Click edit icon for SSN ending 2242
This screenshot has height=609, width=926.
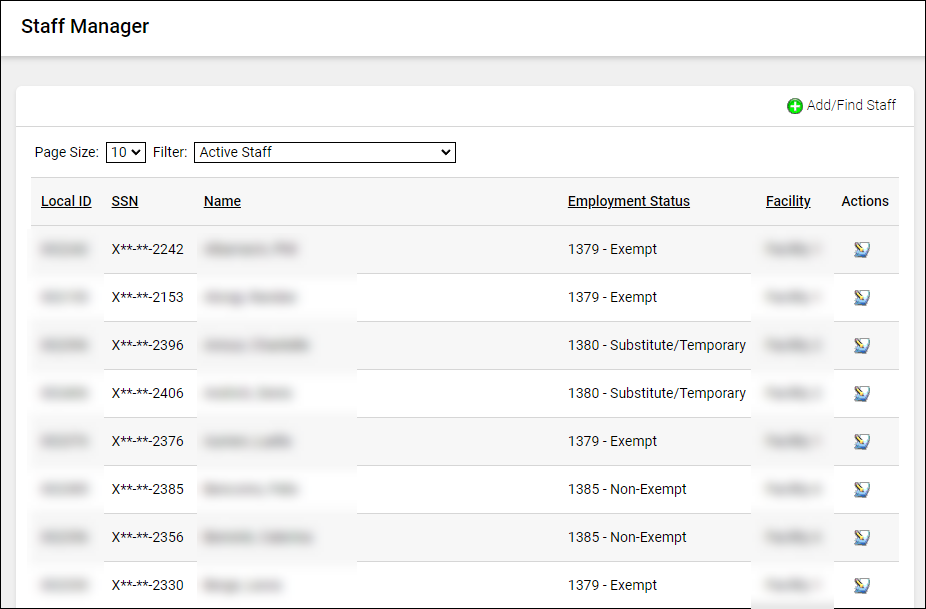(861, 250)
